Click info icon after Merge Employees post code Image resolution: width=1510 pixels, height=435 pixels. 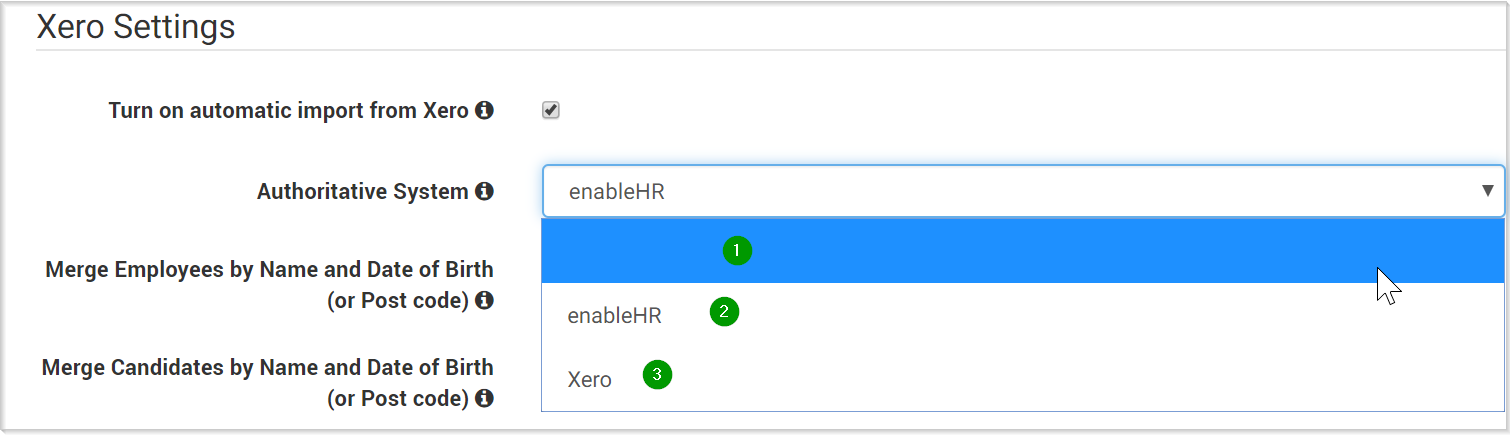(485, 300)
